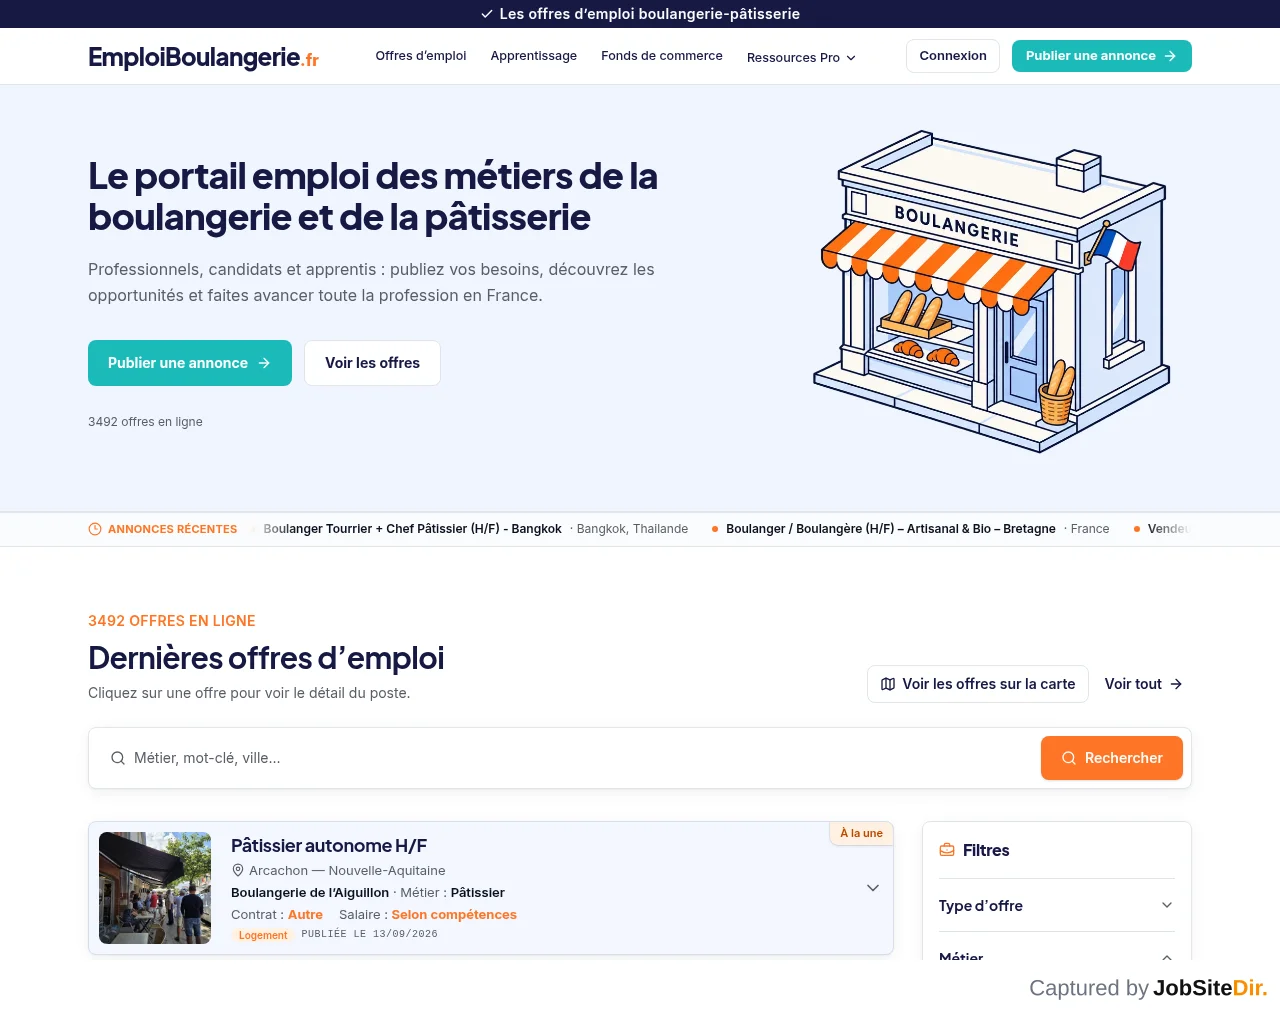1280x1018 pixels.
Task: Expand the Type d'offre filter
Action: click(x=1057, y=905)
